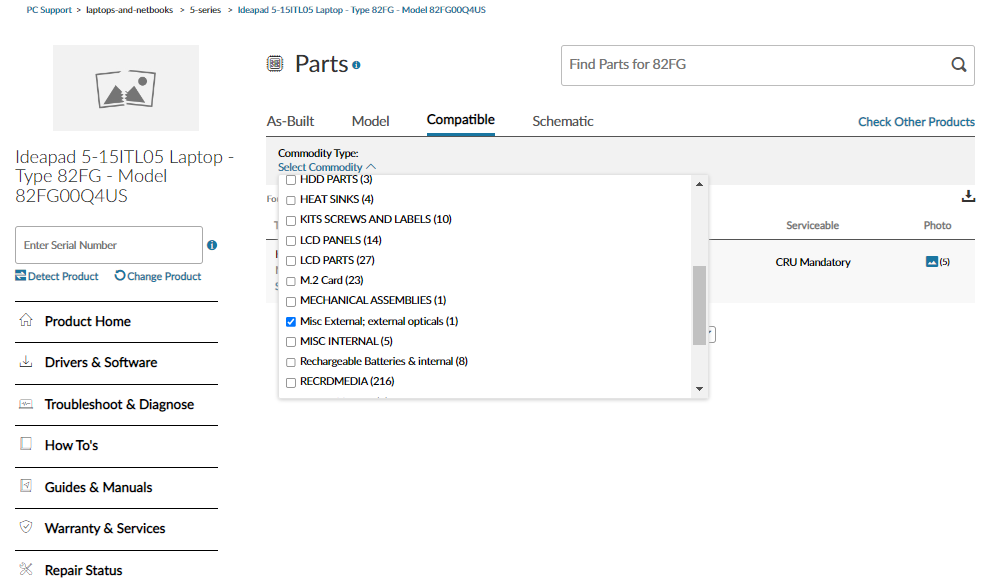Check the HDD PARTS (3) checkbox
The width and height of the screenshot is (995, 578).
coord(291,180)
